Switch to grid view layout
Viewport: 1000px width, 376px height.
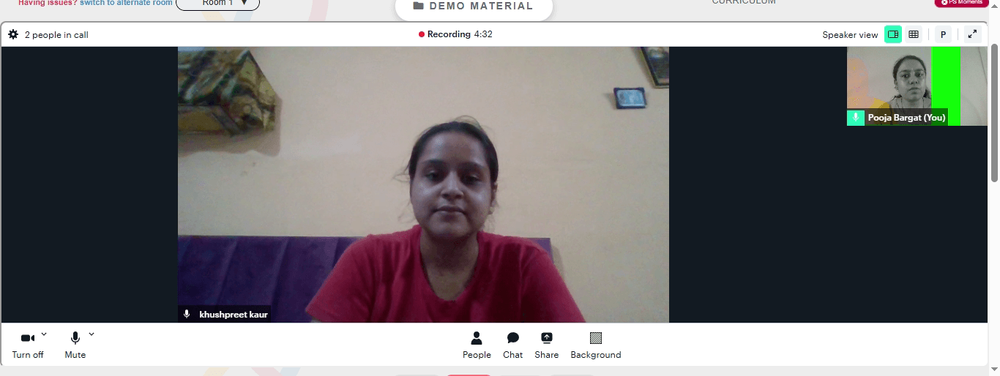913,34
